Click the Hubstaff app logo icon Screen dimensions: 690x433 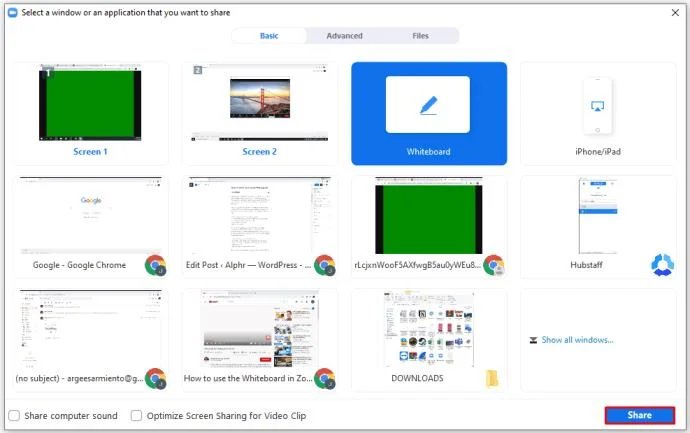point(662,265)
